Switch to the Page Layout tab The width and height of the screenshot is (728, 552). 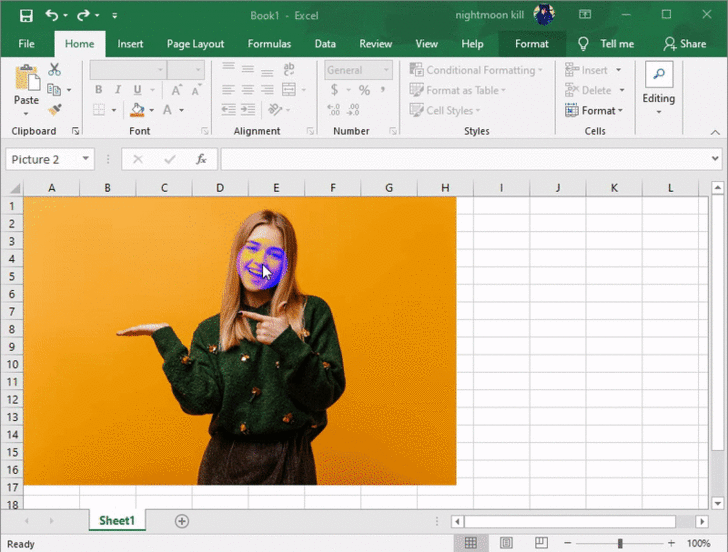(x=195, y=44)
